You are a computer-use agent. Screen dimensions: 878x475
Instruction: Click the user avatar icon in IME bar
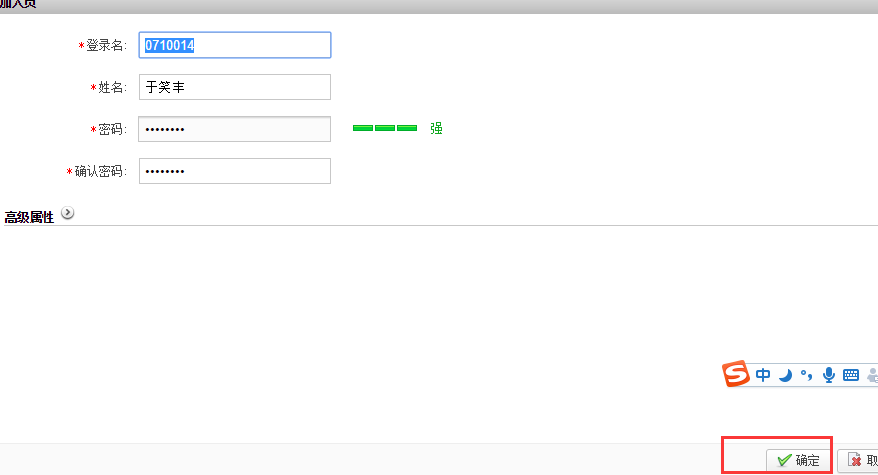872,376
